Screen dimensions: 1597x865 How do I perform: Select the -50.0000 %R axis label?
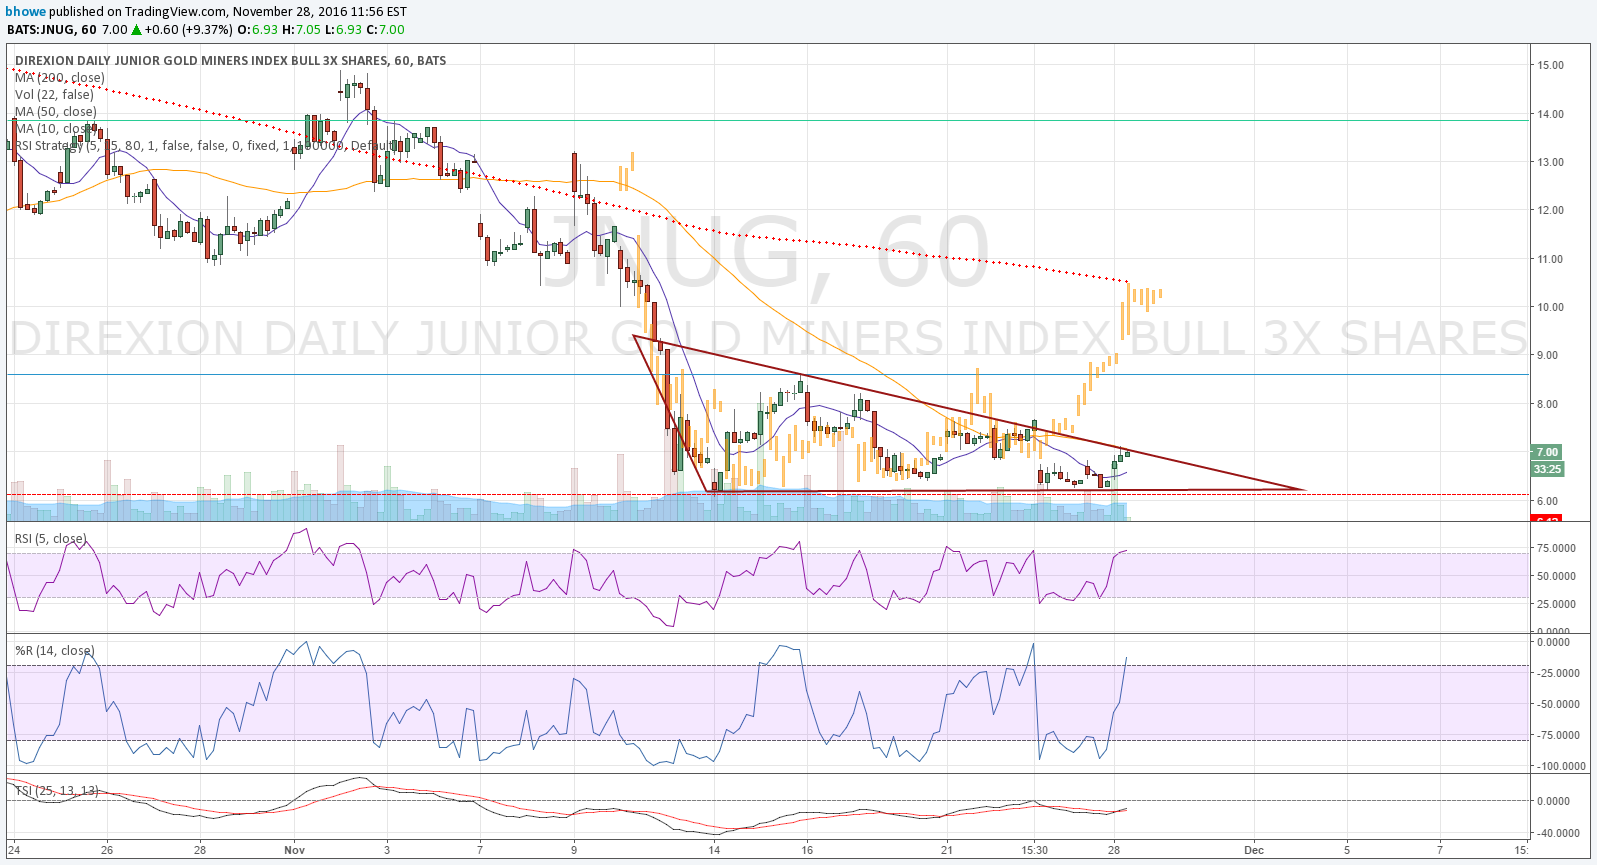[1558, 704]
